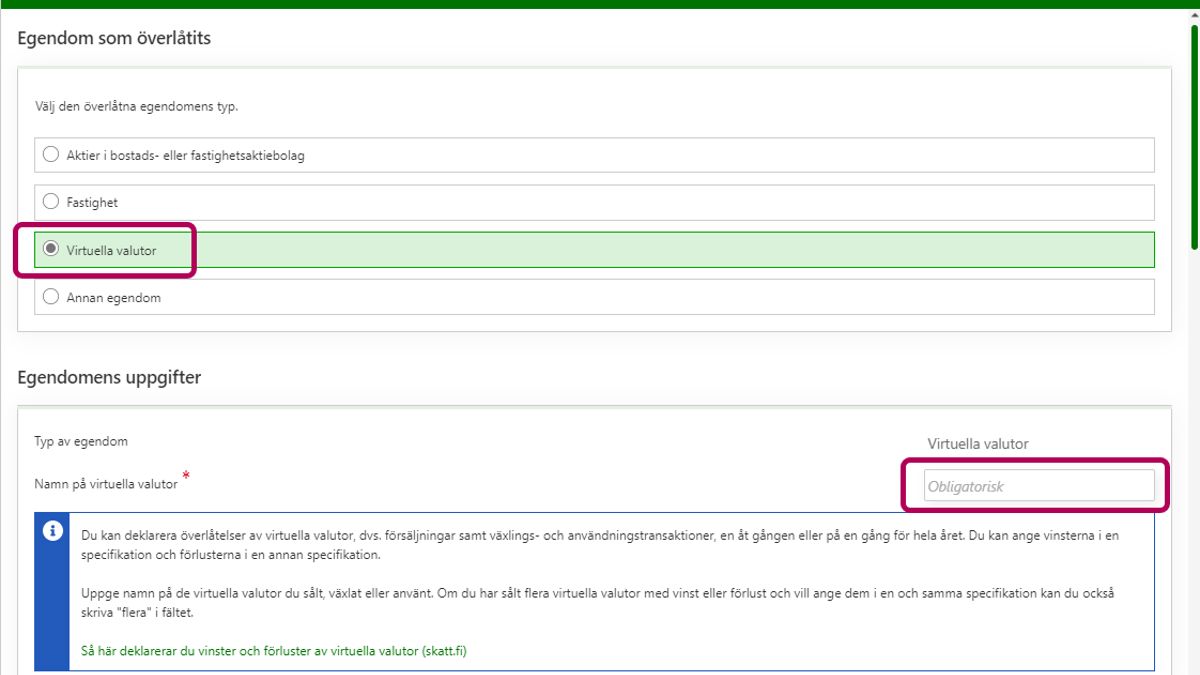Screen dimensions: 1200x675
Task: Select the 'Virtuella valutor' radio option
Action: [51, 250]
